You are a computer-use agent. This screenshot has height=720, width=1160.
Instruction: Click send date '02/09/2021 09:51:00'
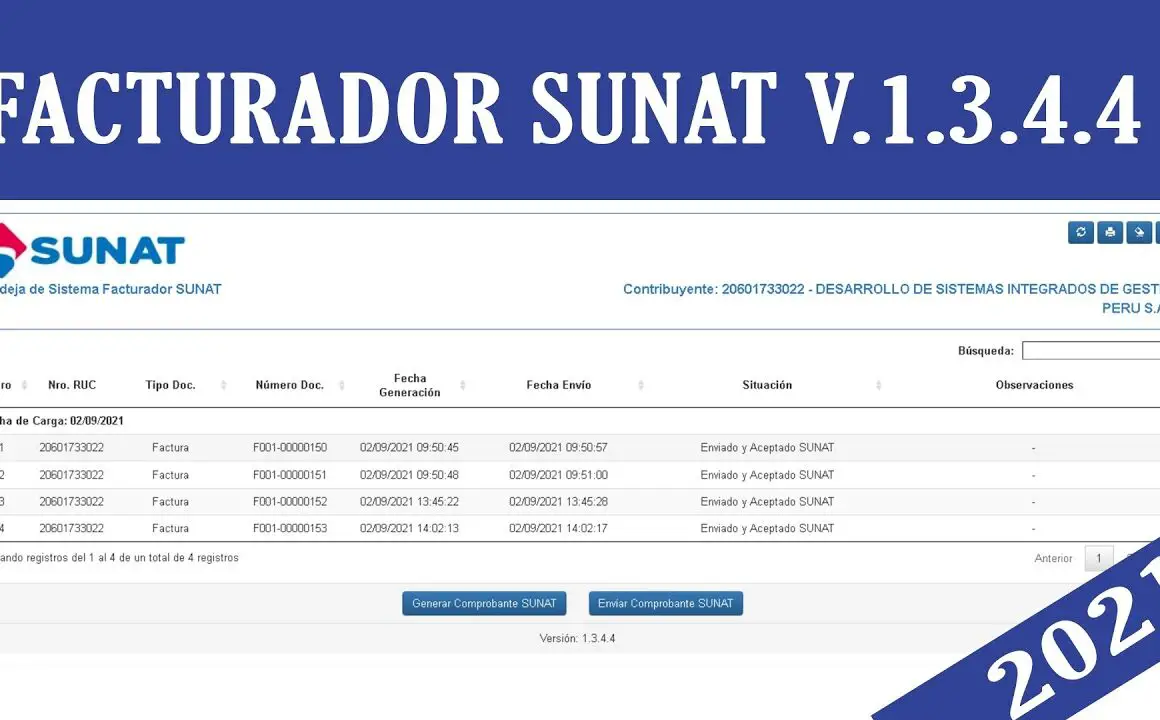pos(559,475)
